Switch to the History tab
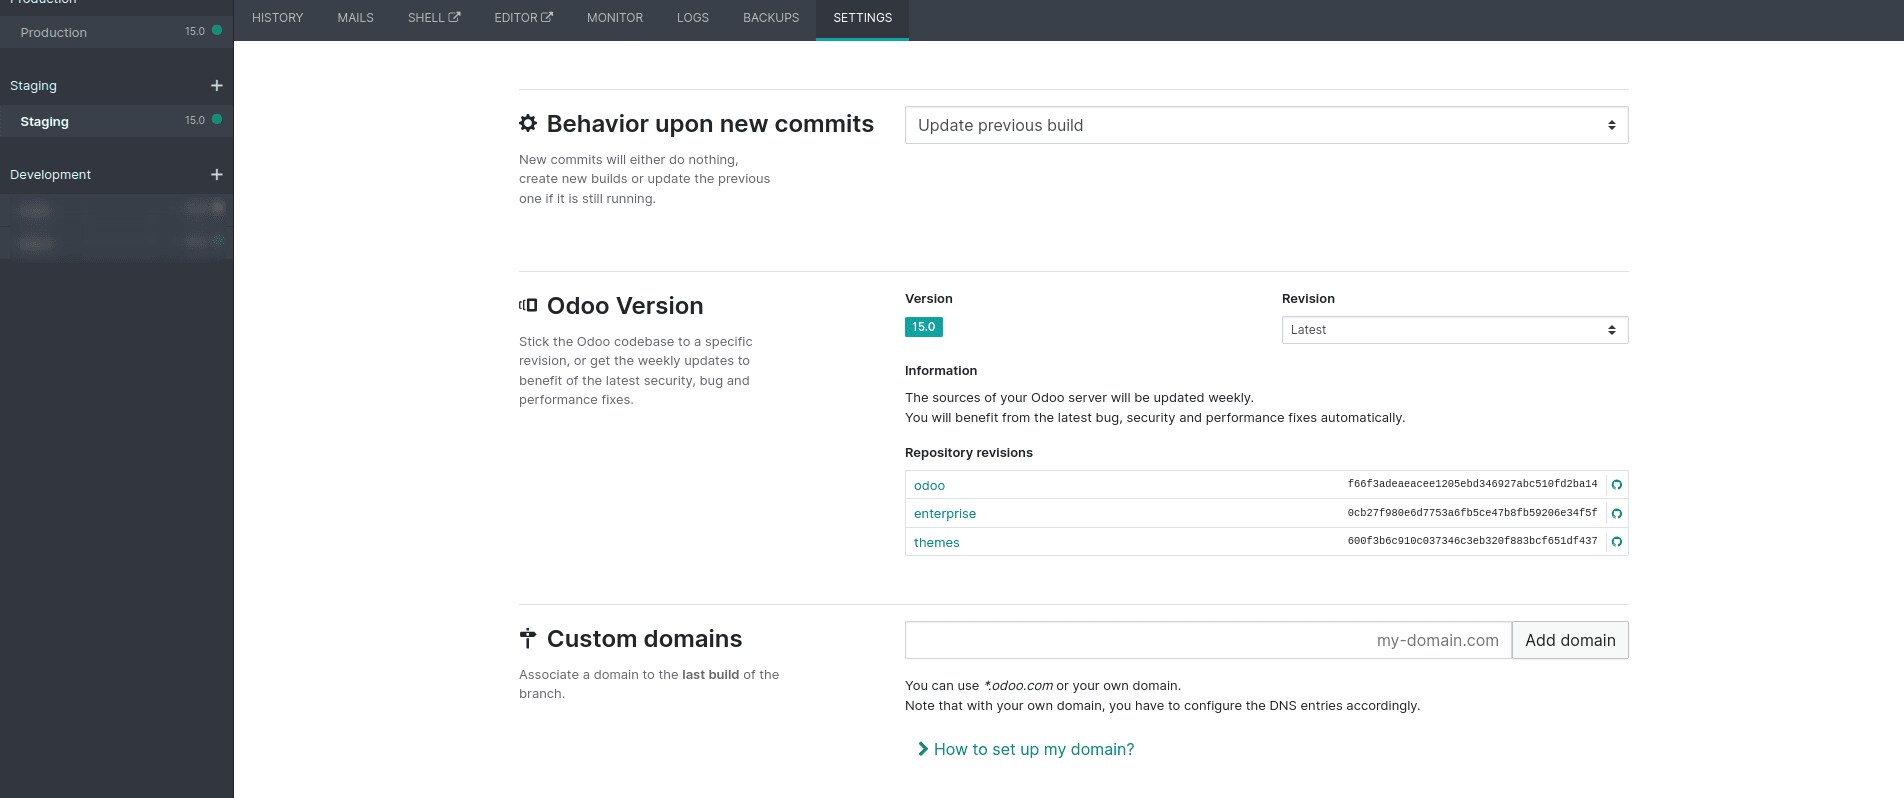Viewport: 1904px width, 798px height. [277, 18]
